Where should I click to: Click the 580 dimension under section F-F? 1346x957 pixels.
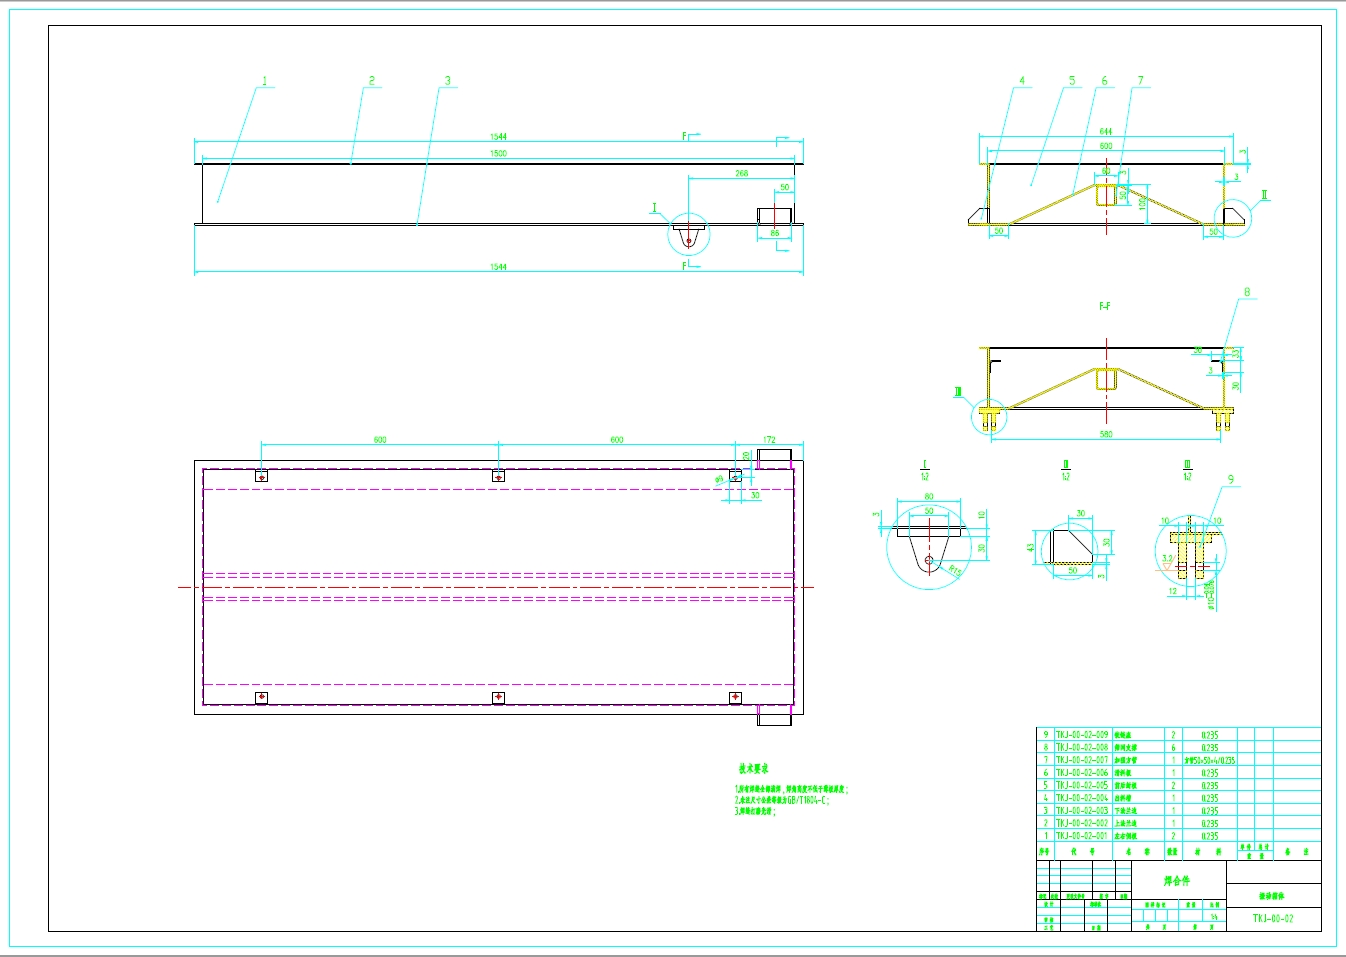(1106, 434)
